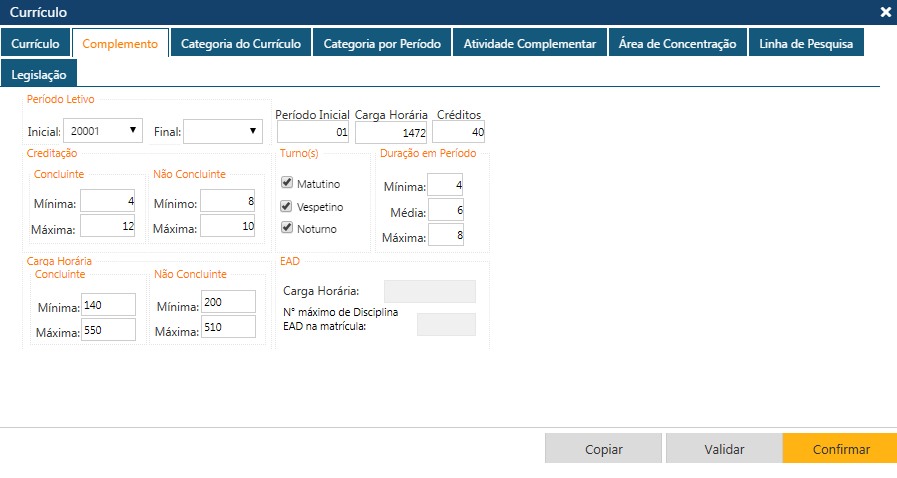Click the Período Inicial input box
This screenshot has width=897, height=478.
pyautogui.click(x=313, y=132)
